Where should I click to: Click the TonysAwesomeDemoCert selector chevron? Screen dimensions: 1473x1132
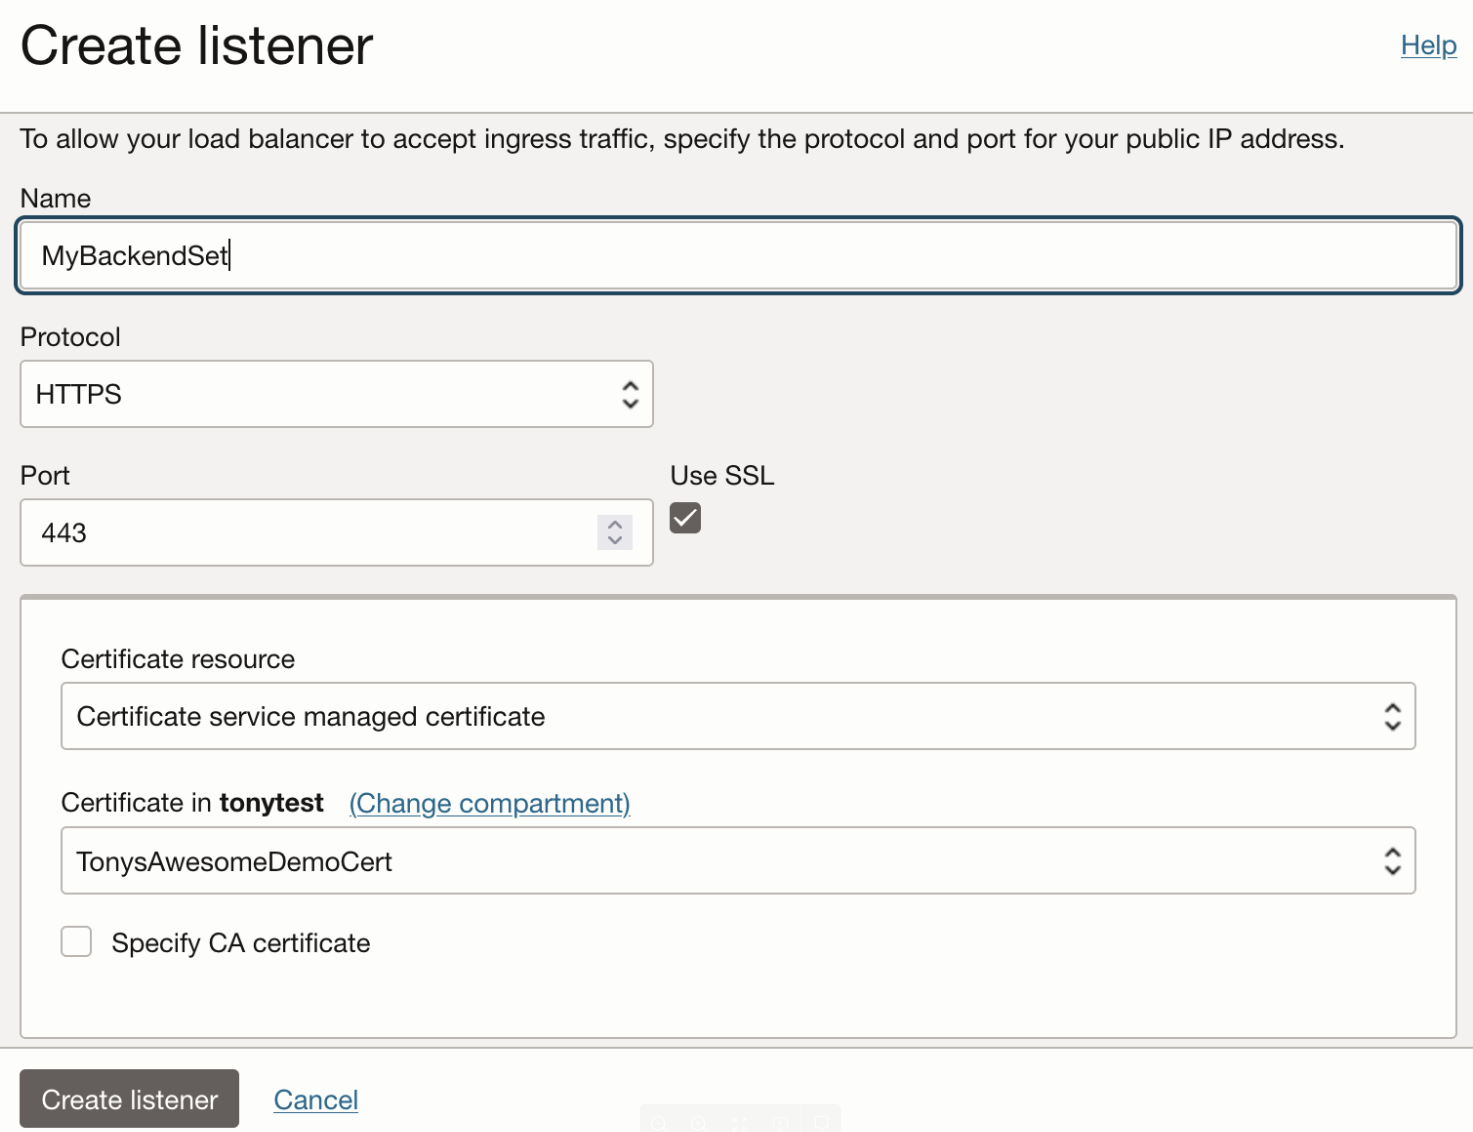(1391, 860)
